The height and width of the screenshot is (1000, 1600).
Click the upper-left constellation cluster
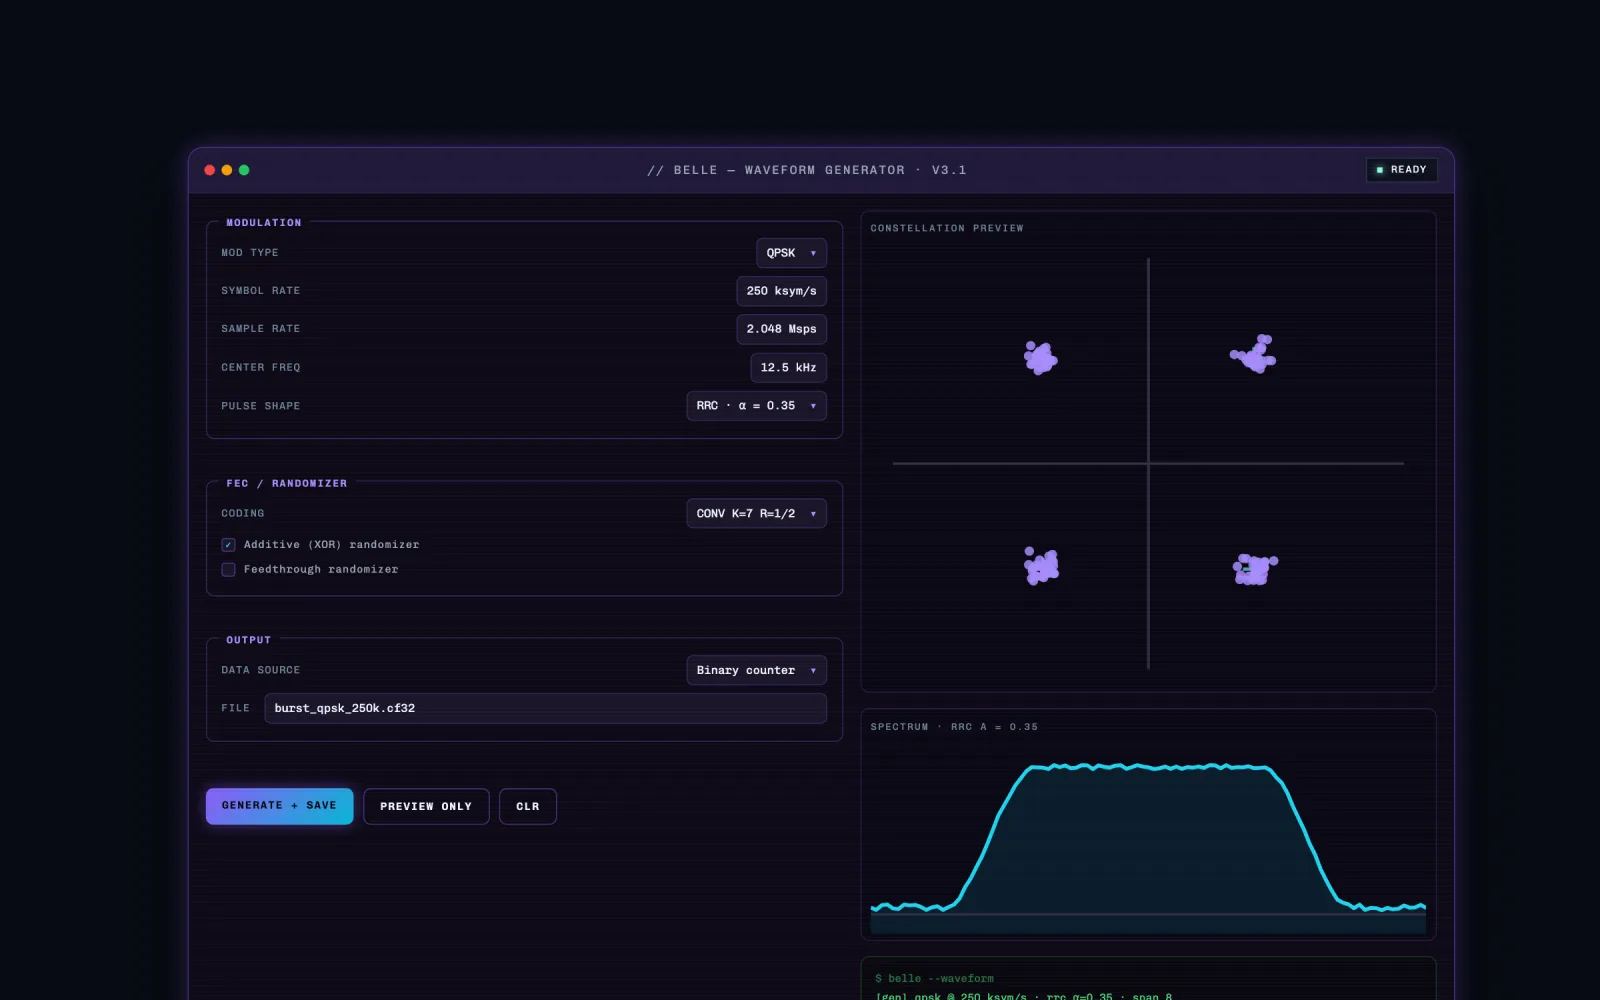click(x=1040, y=358)
